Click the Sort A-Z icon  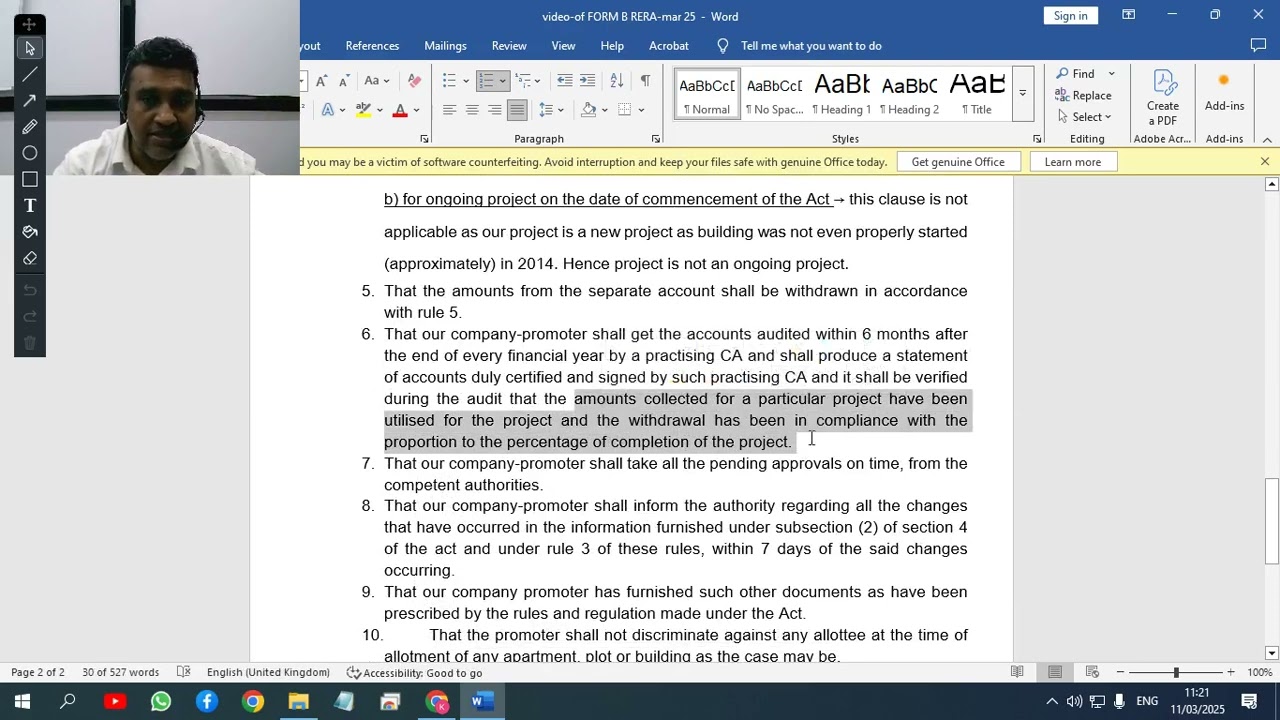click(x=617, y=81)
